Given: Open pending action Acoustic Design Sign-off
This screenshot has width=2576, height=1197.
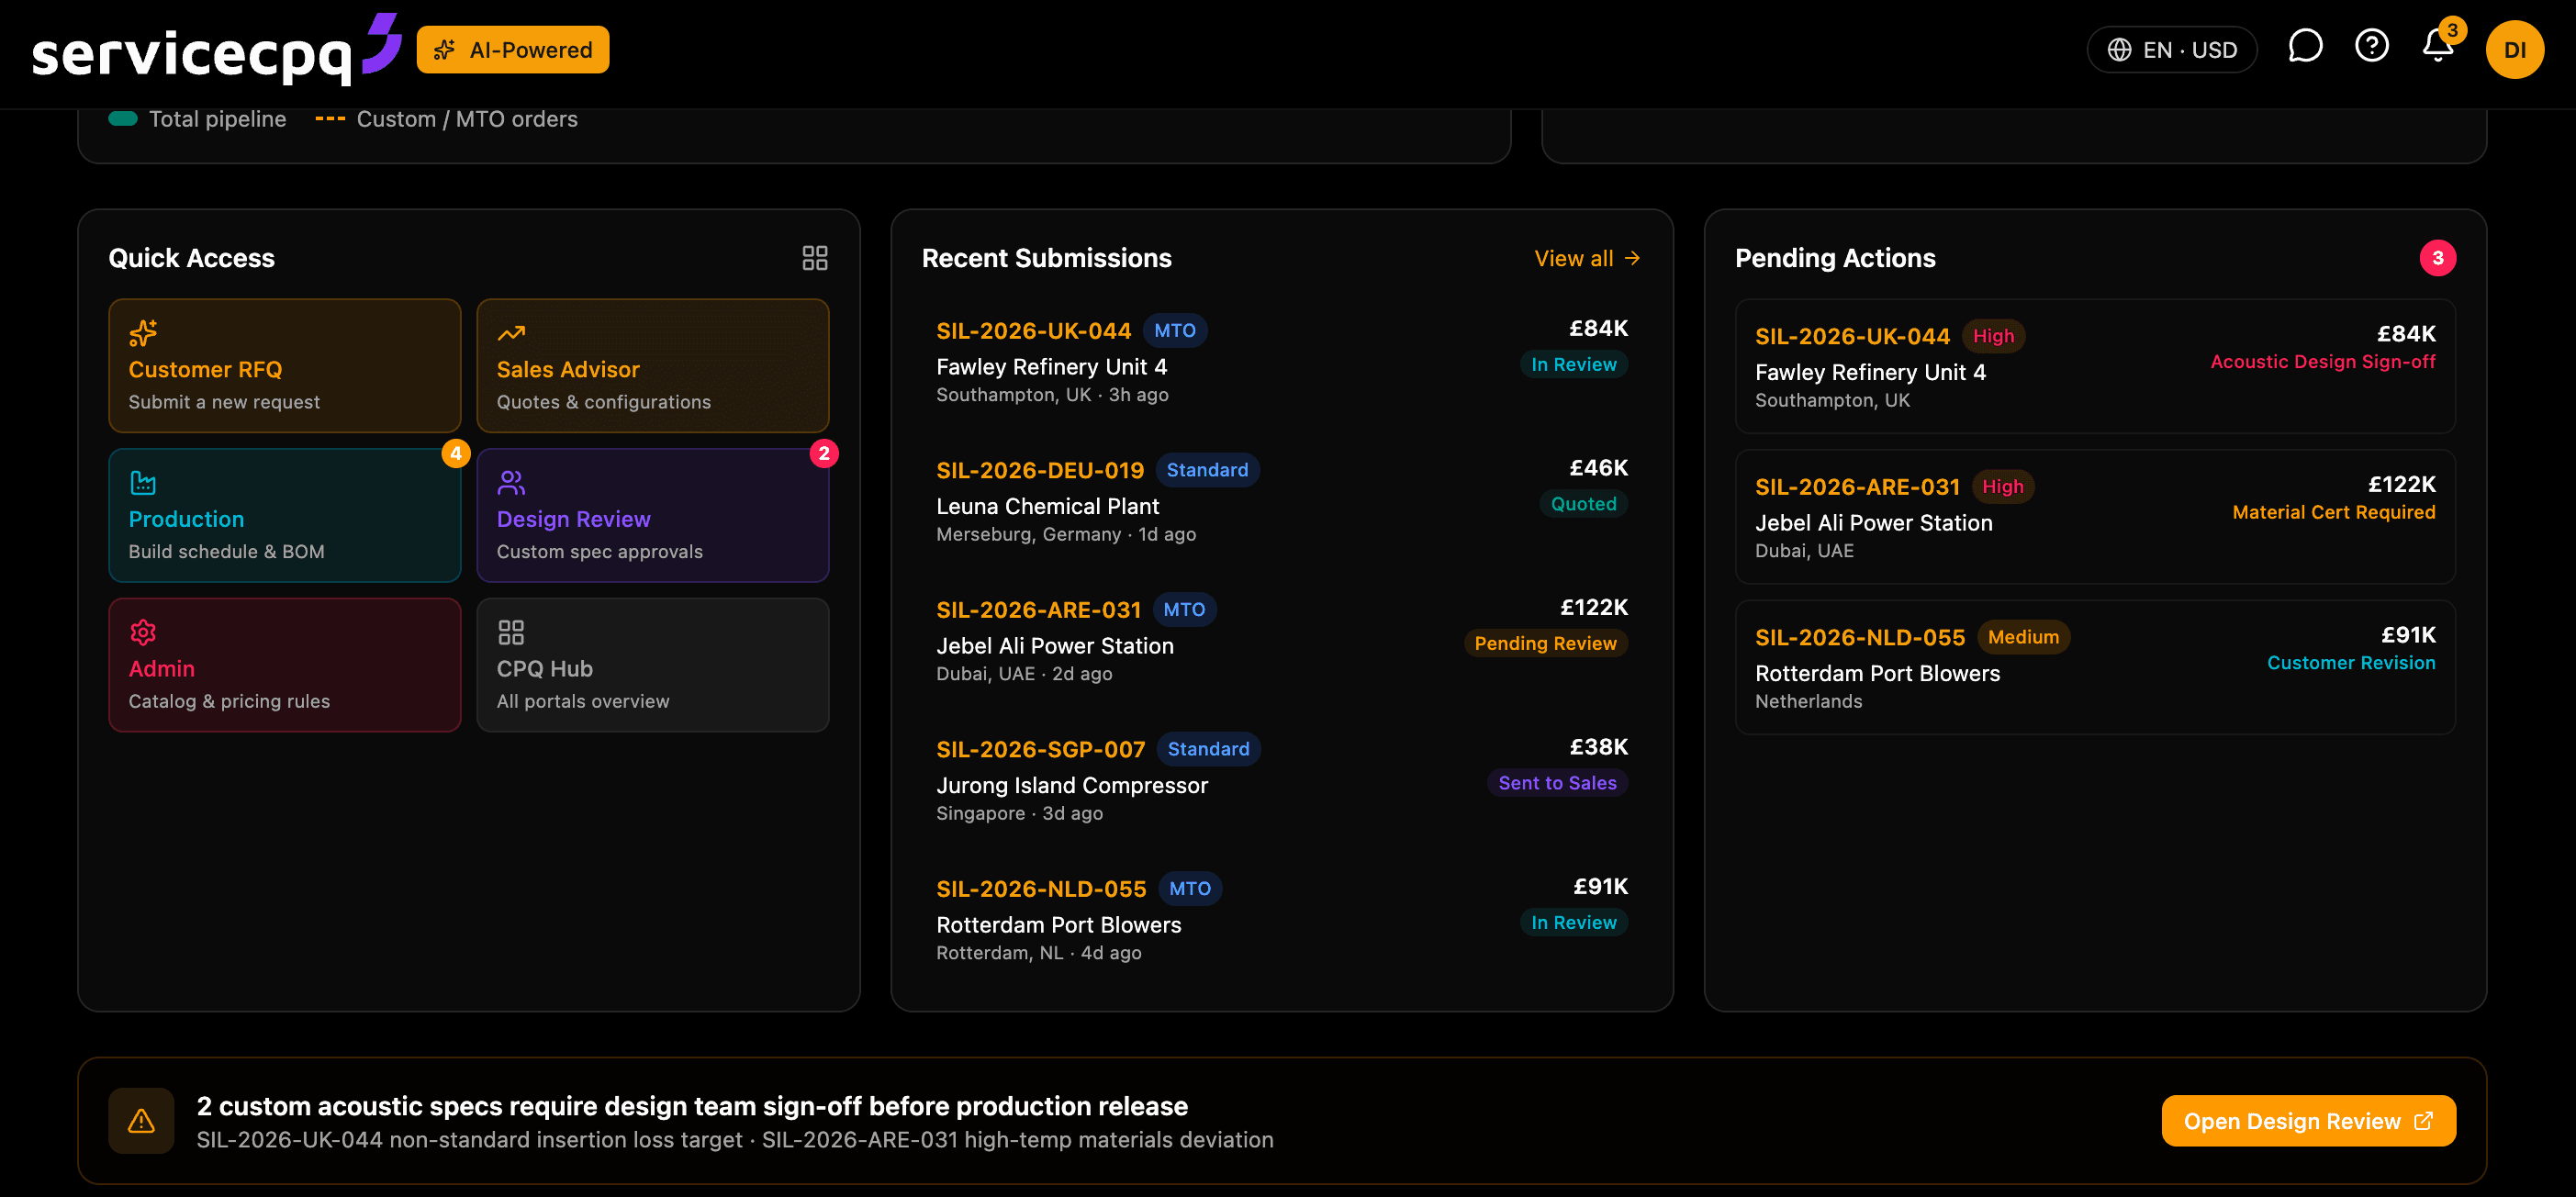Looking at the screenshot, I should [x=2095, y=366].
